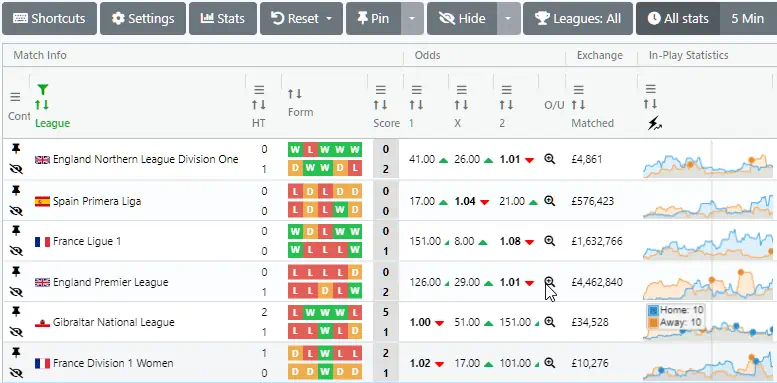Viewport: 777px width, 383px height.
Task: Open the Leagues: All filter
Action: pos(578,19)
